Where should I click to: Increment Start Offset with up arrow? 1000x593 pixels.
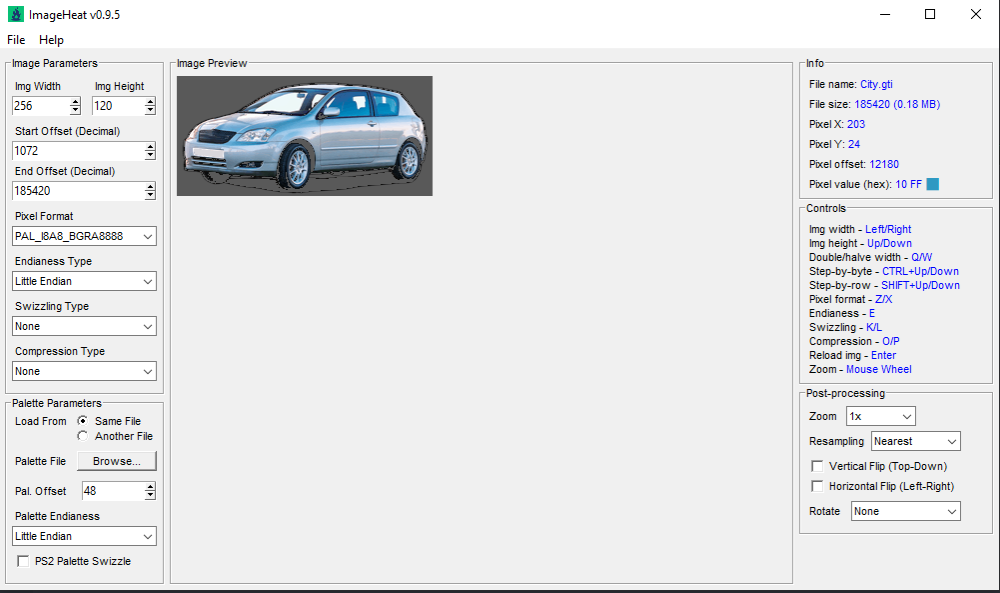150,147
